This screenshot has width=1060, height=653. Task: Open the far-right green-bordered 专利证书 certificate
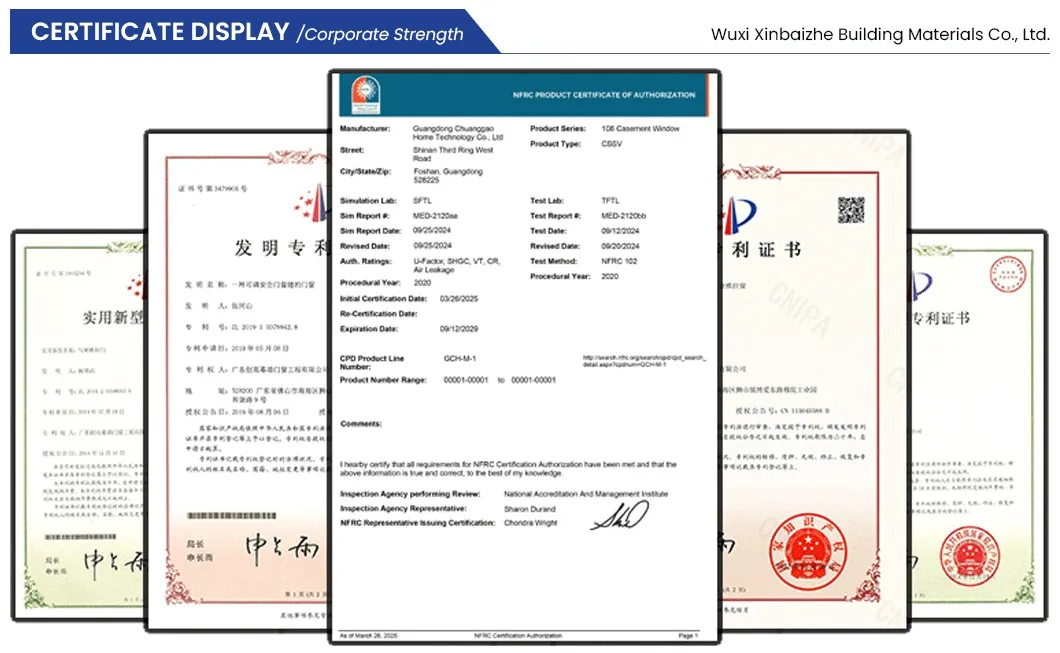pyautogui.click(x=979, y=425)
